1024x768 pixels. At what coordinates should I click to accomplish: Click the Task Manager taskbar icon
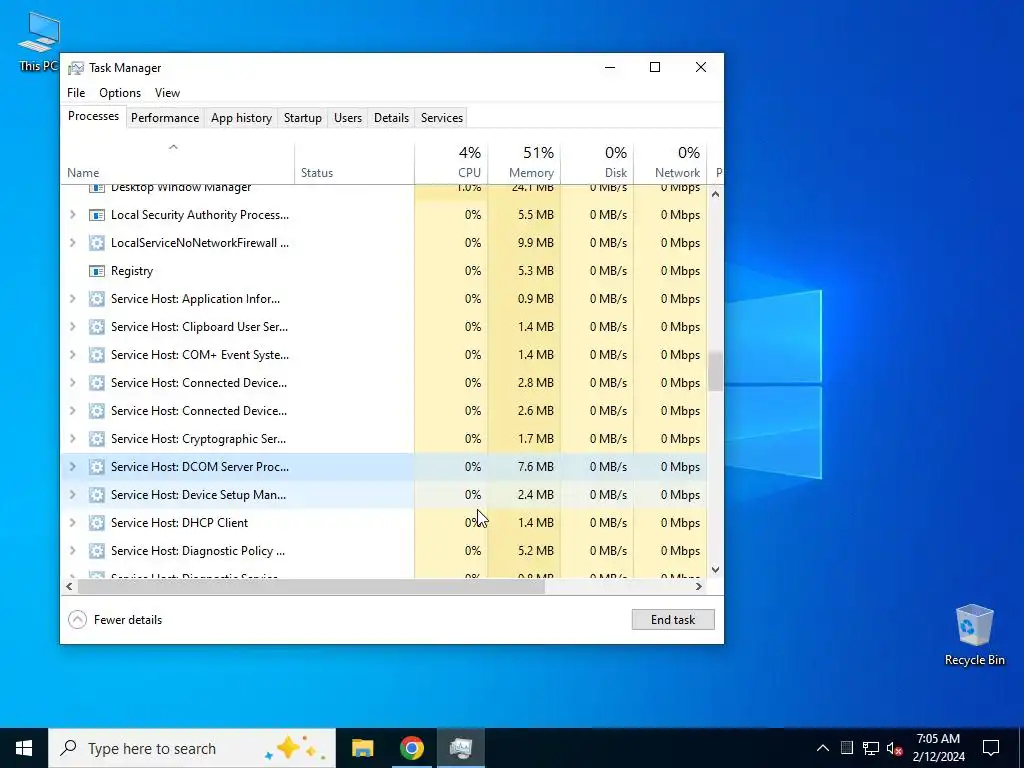point(461,748)
